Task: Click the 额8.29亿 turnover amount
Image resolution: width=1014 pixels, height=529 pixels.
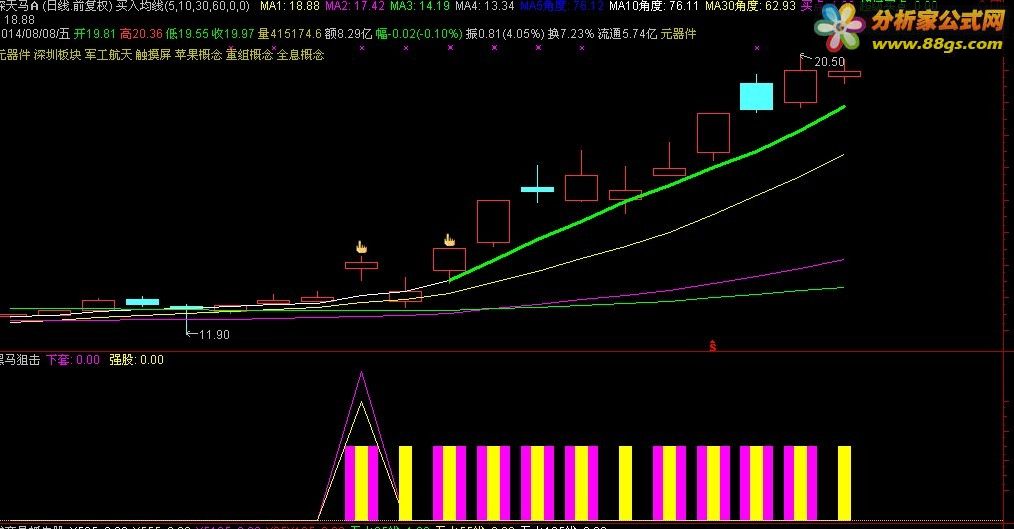Action: pos(348,34)
